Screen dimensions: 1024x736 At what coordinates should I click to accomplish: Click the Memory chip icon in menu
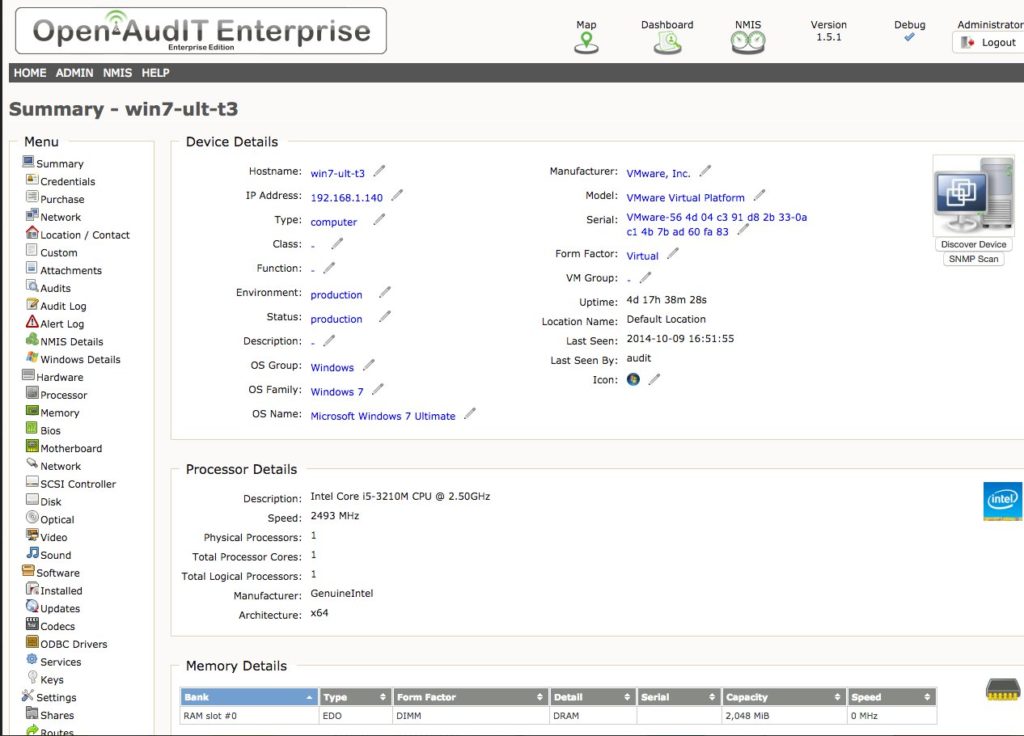32,410
